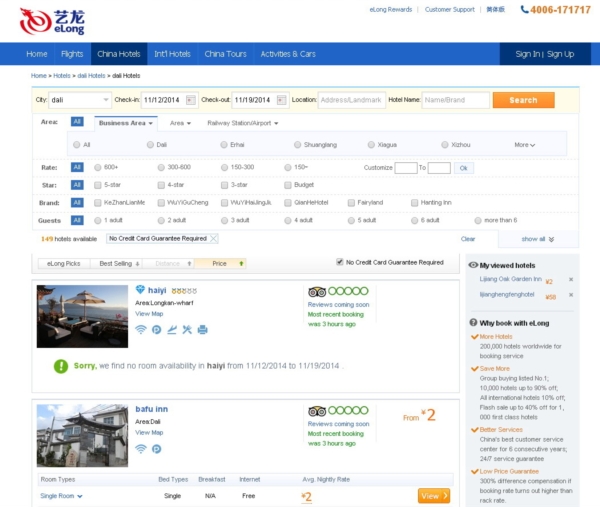Click the question icon beside Why book
The image size is (600, 507).
[x=473, y=323]
